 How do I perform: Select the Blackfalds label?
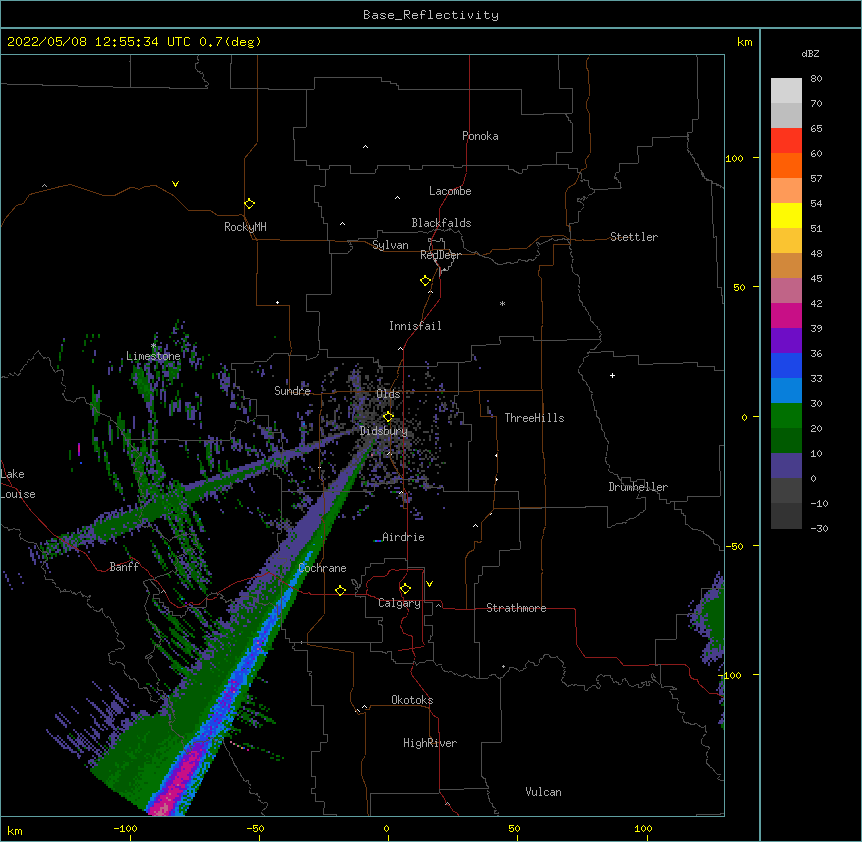pos(441,223)
